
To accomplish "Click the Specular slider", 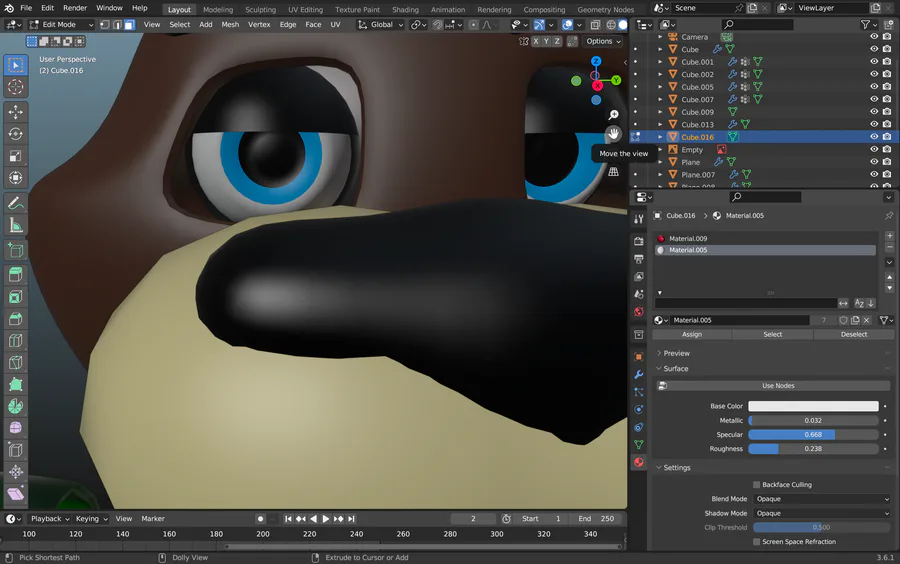I will pos(813,435).
